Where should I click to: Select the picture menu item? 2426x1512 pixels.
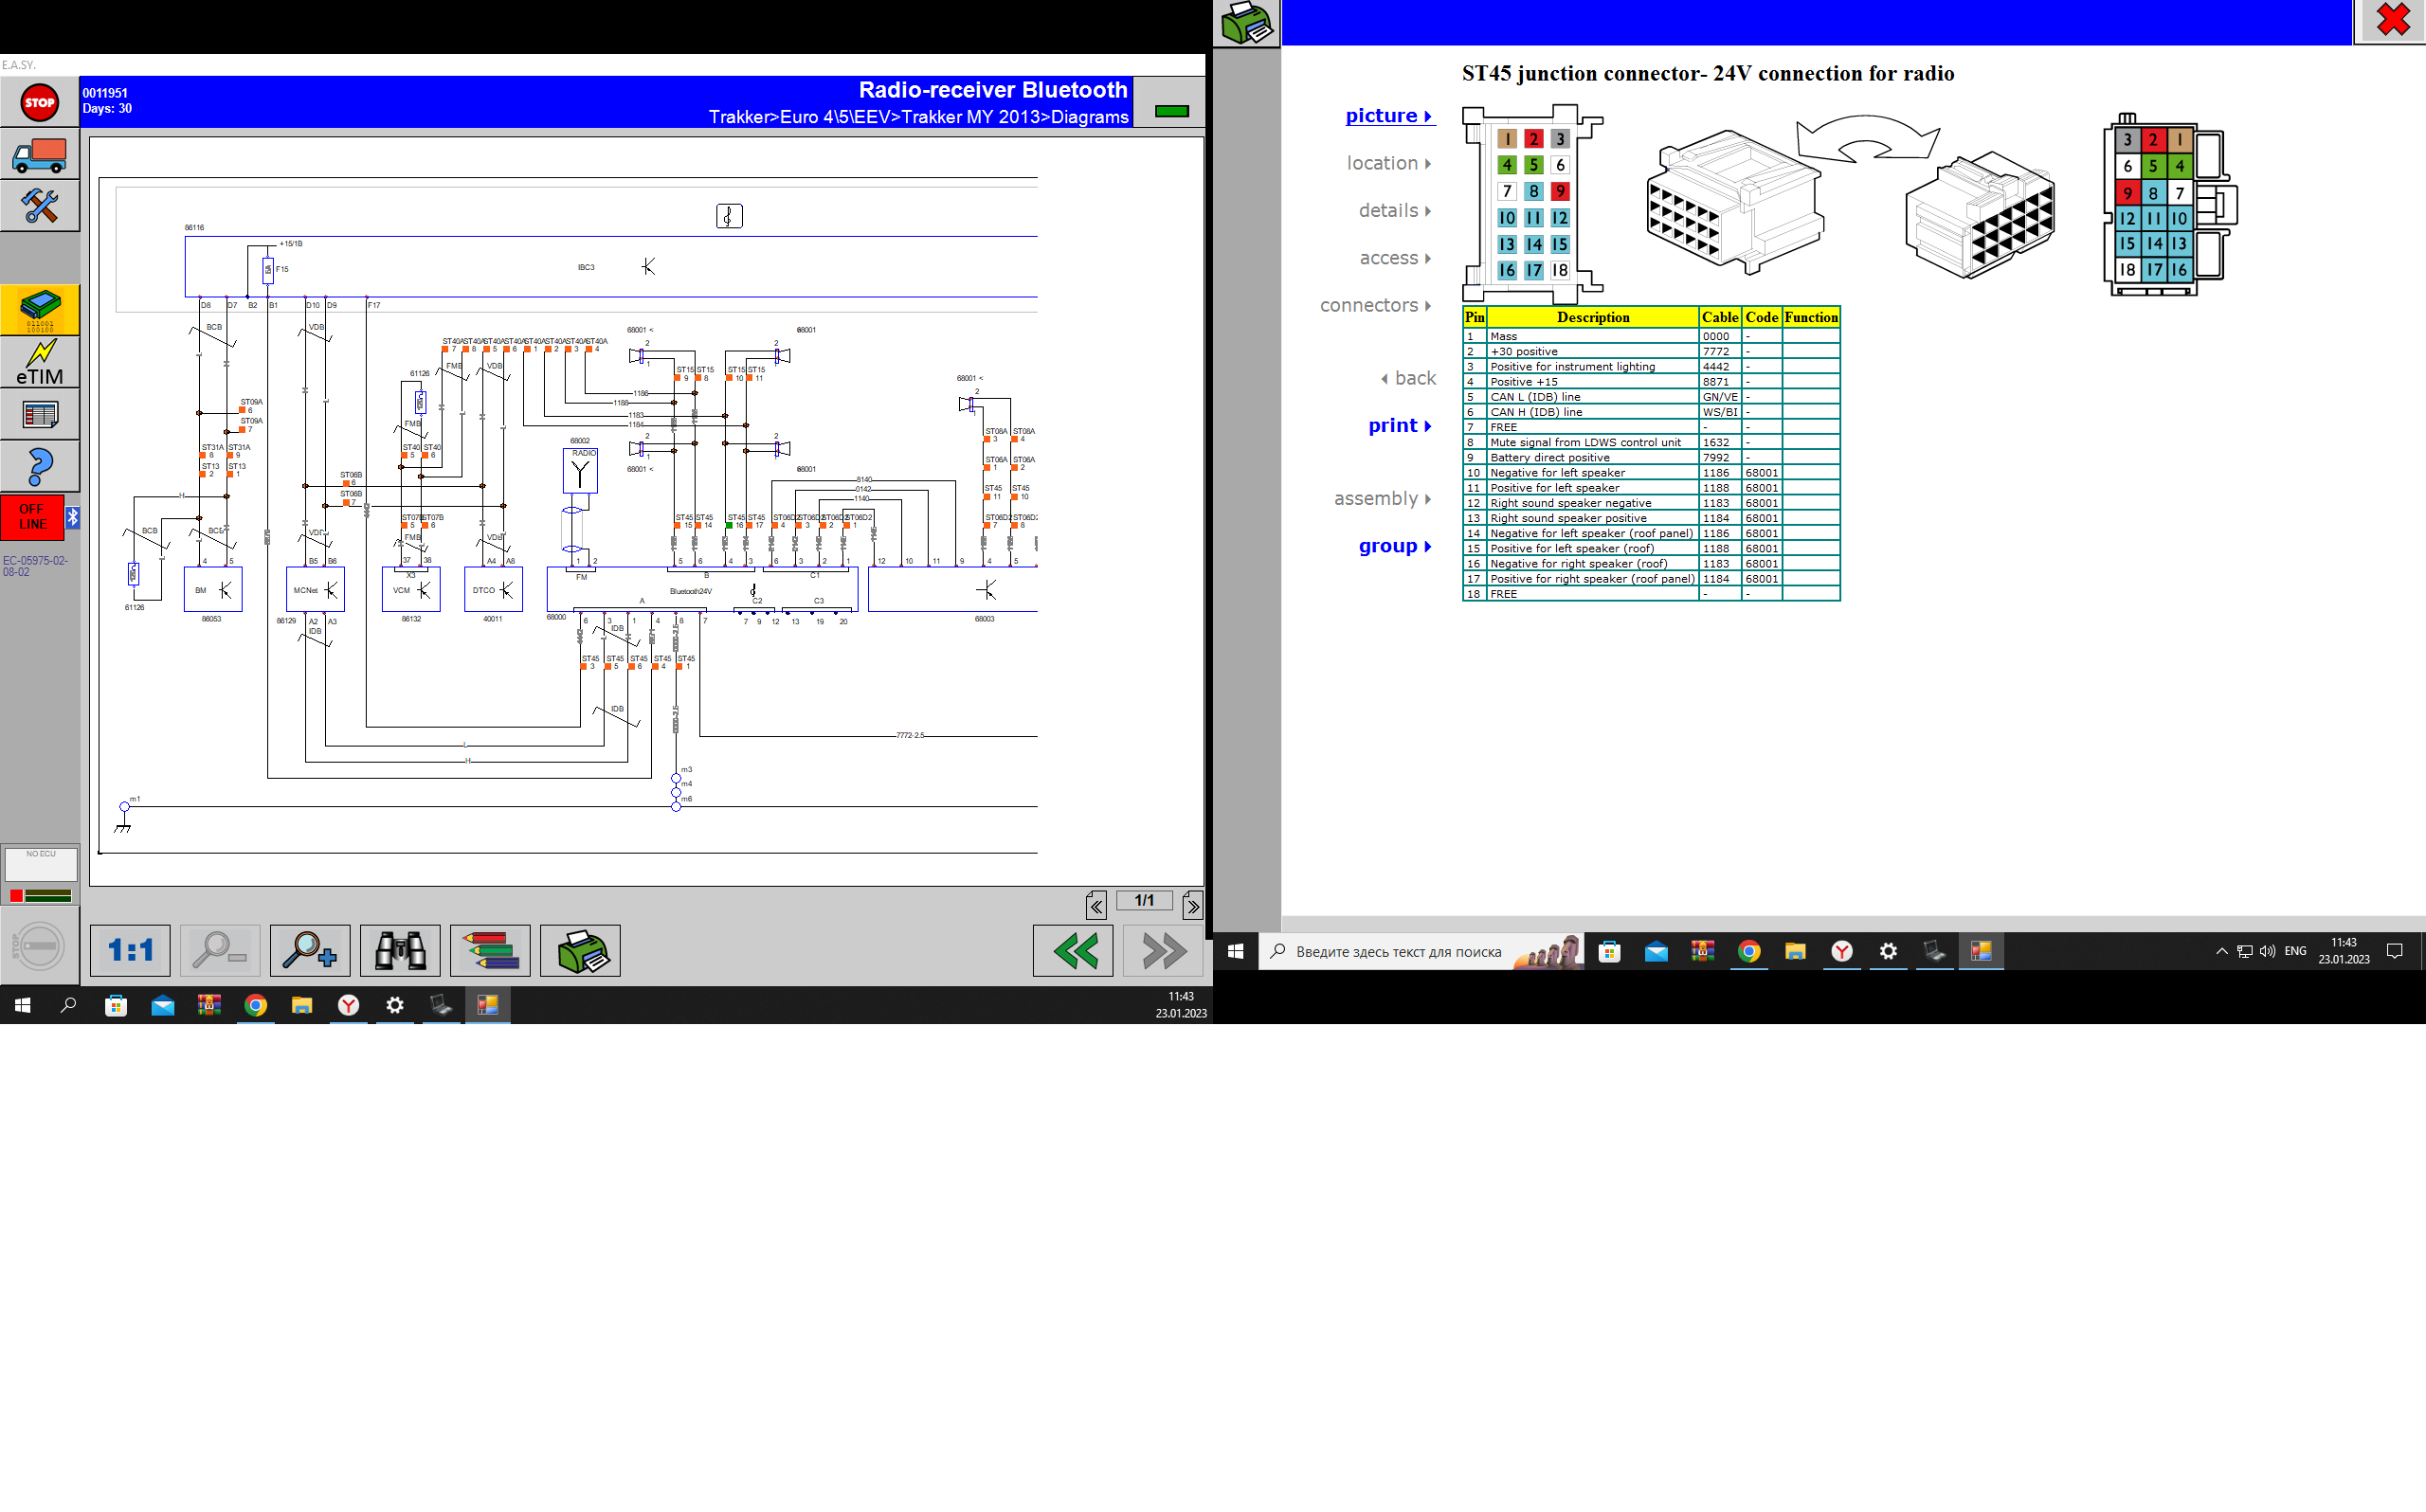pos(1388,116)
